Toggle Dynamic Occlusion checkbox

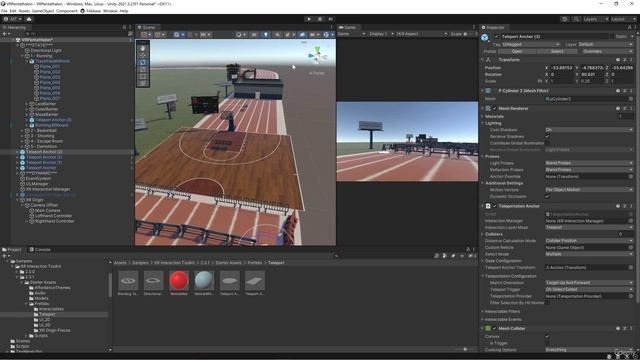point(547,196)
